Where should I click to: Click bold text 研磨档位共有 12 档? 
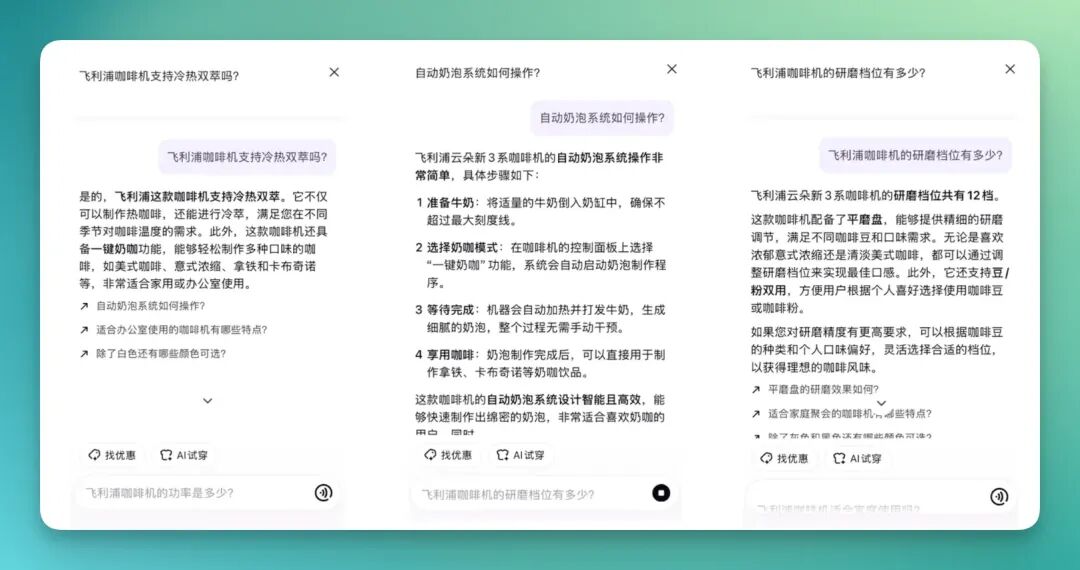pyautogui.click(x=944, y=196)
